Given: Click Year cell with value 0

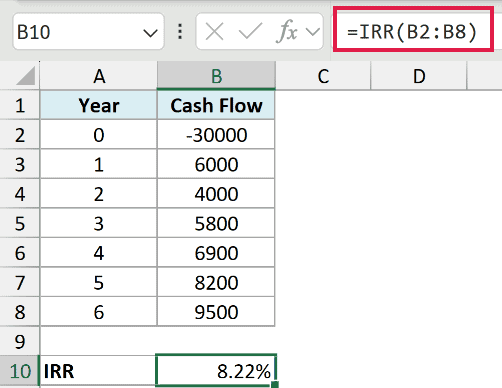Looking at the screenshot, I should (99, 135).
